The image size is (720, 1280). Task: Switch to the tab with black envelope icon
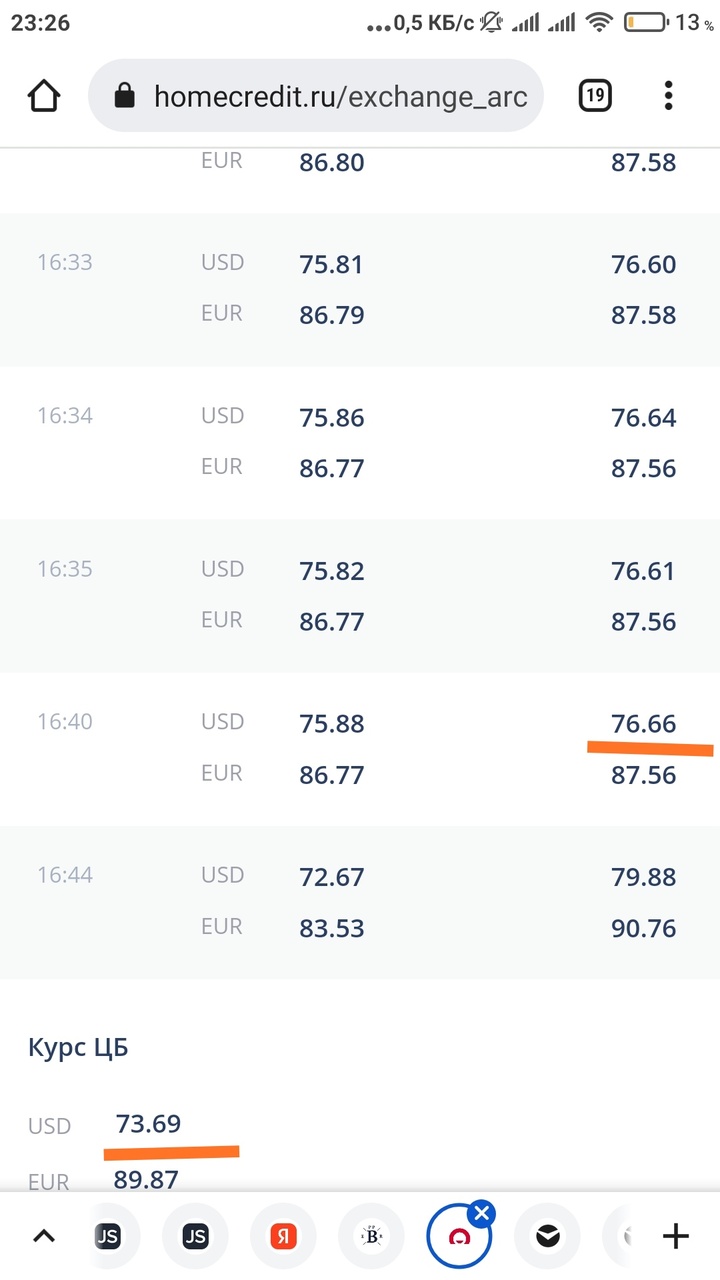[547, 1237]
